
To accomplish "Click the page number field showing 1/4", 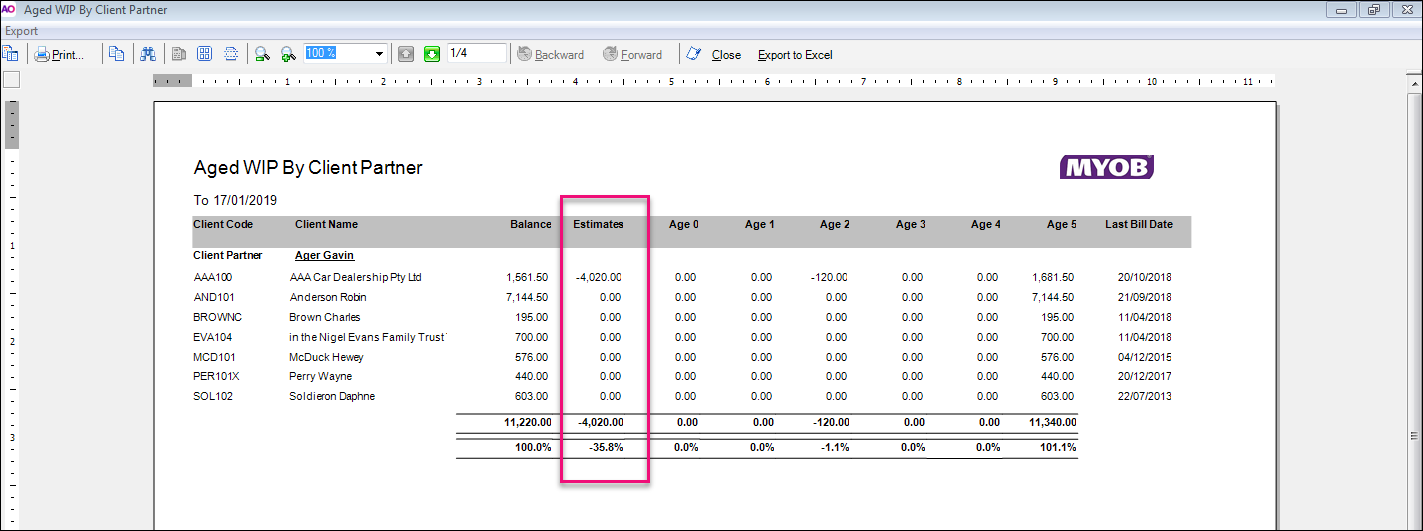I will coord(476,53).
